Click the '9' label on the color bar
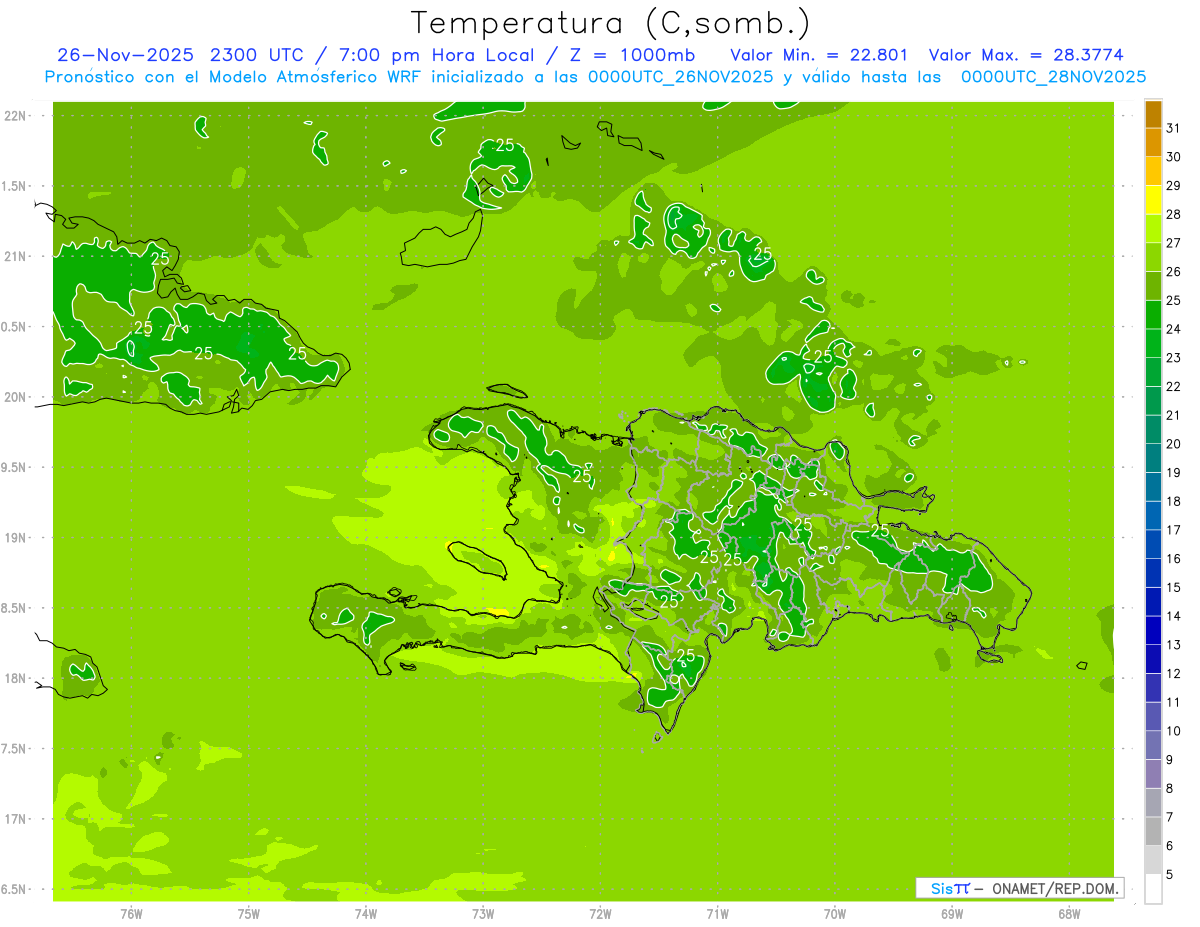Screen dimensions: 1200x927 point(1170,760)
